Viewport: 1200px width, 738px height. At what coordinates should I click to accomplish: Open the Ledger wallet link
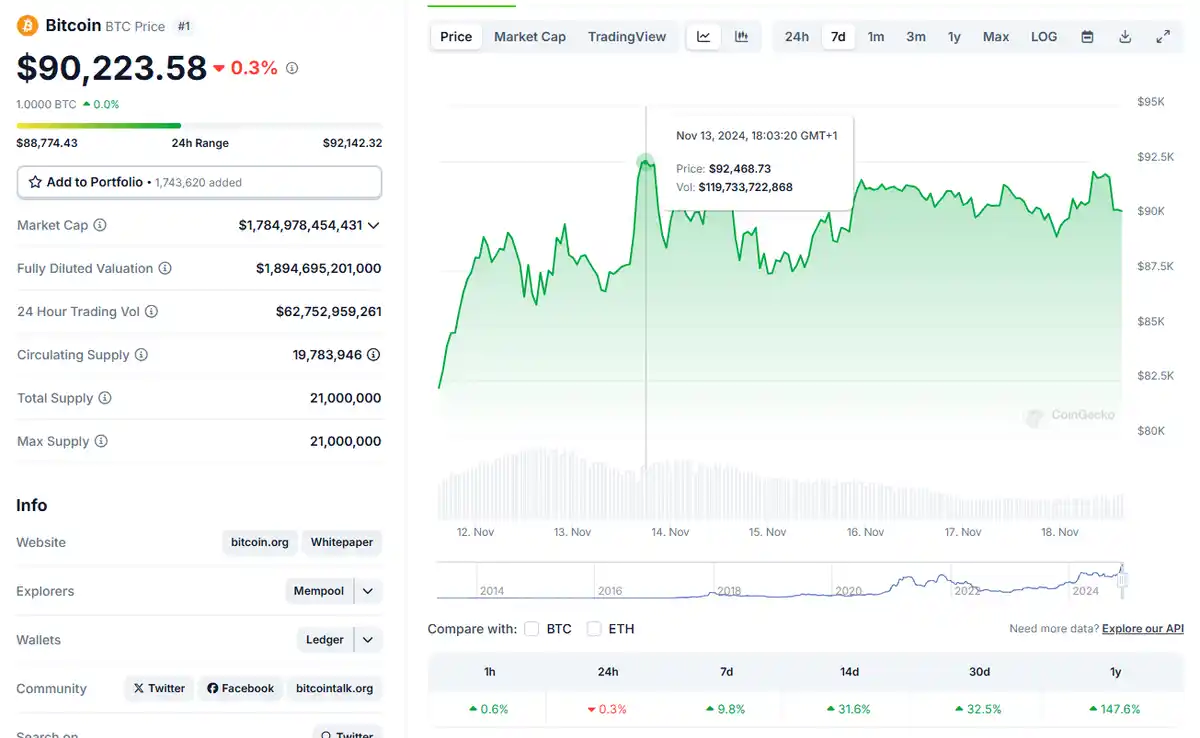coord(325,640)
